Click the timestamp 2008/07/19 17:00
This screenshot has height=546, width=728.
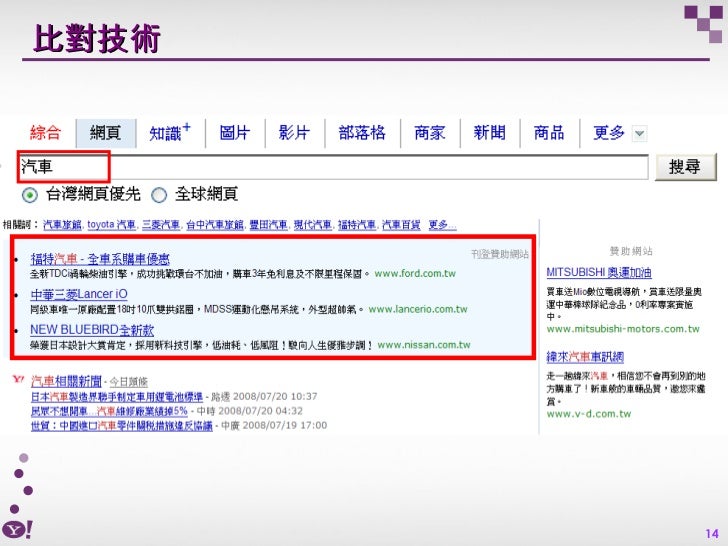[285, 426]
